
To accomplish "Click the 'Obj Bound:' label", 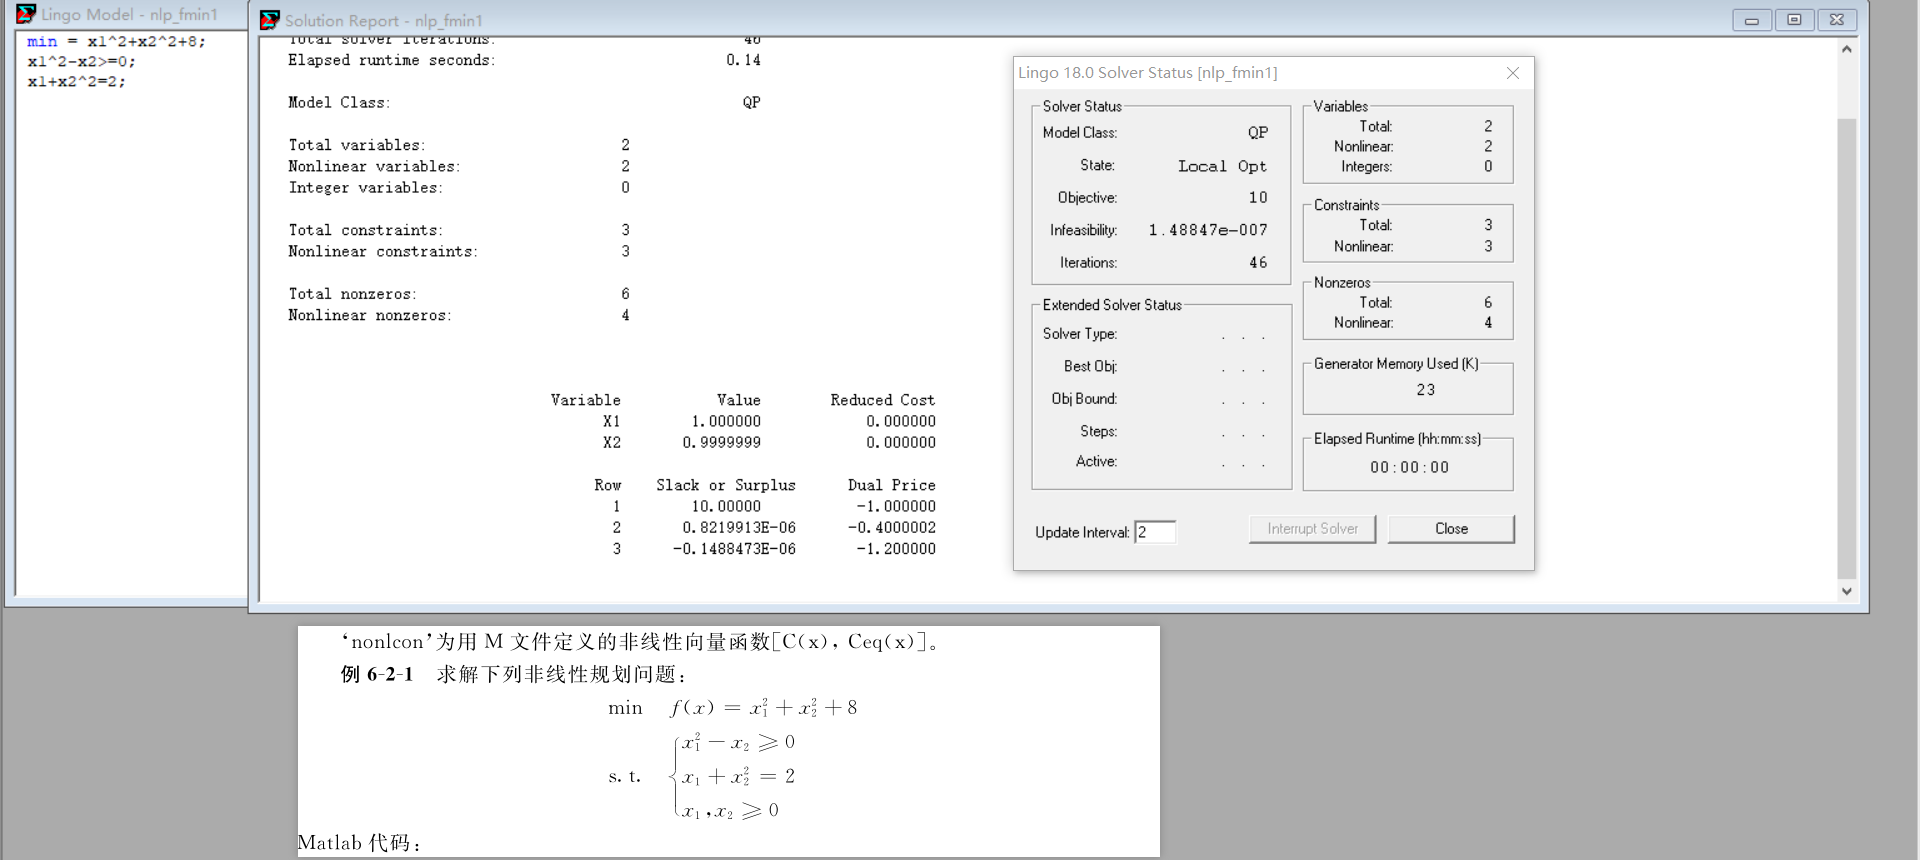I will (1084, 399).
